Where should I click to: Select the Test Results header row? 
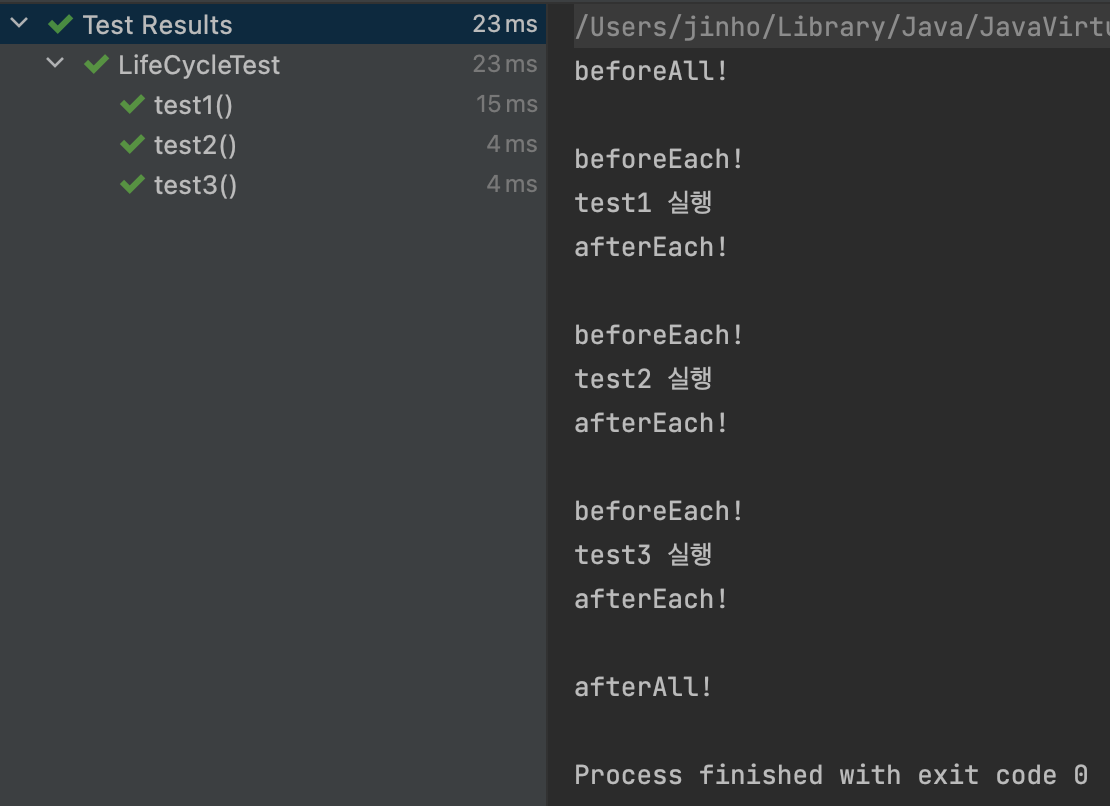(273, 24)
